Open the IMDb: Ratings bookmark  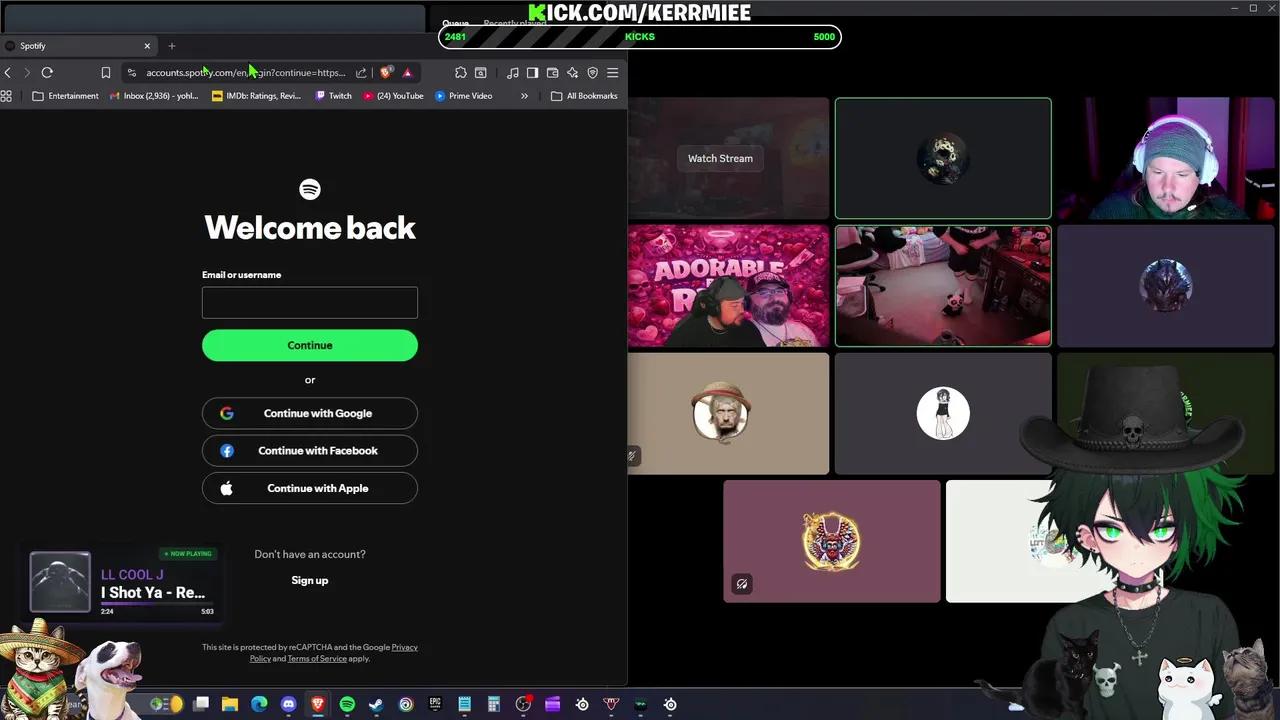coord(256,96)
